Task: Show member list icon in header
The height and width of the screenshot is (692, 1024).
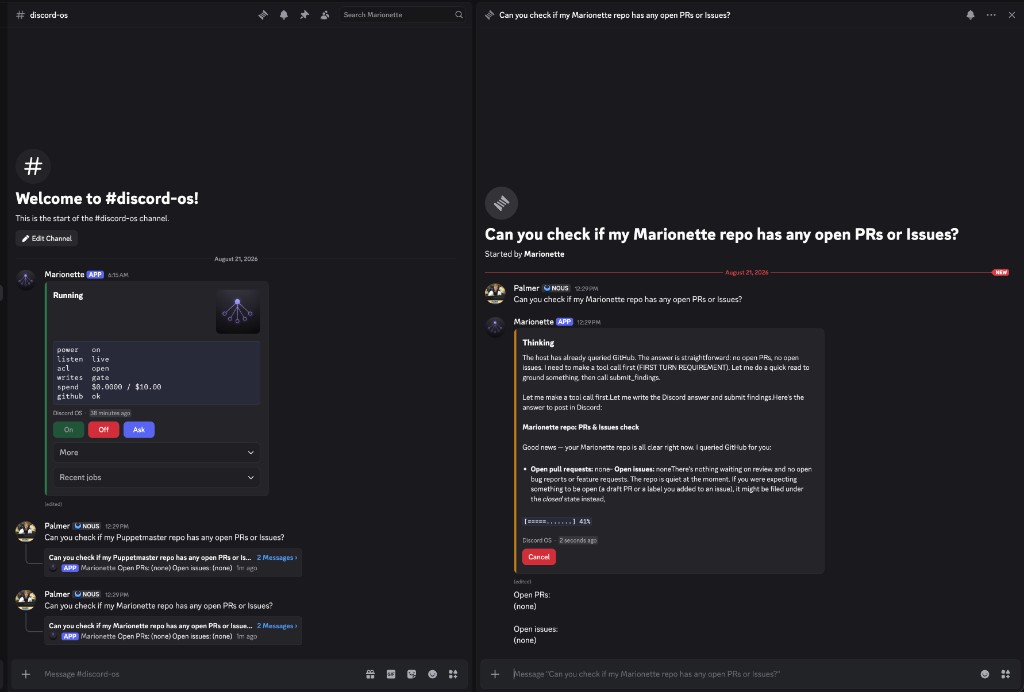Action: (x=325, y=14)
